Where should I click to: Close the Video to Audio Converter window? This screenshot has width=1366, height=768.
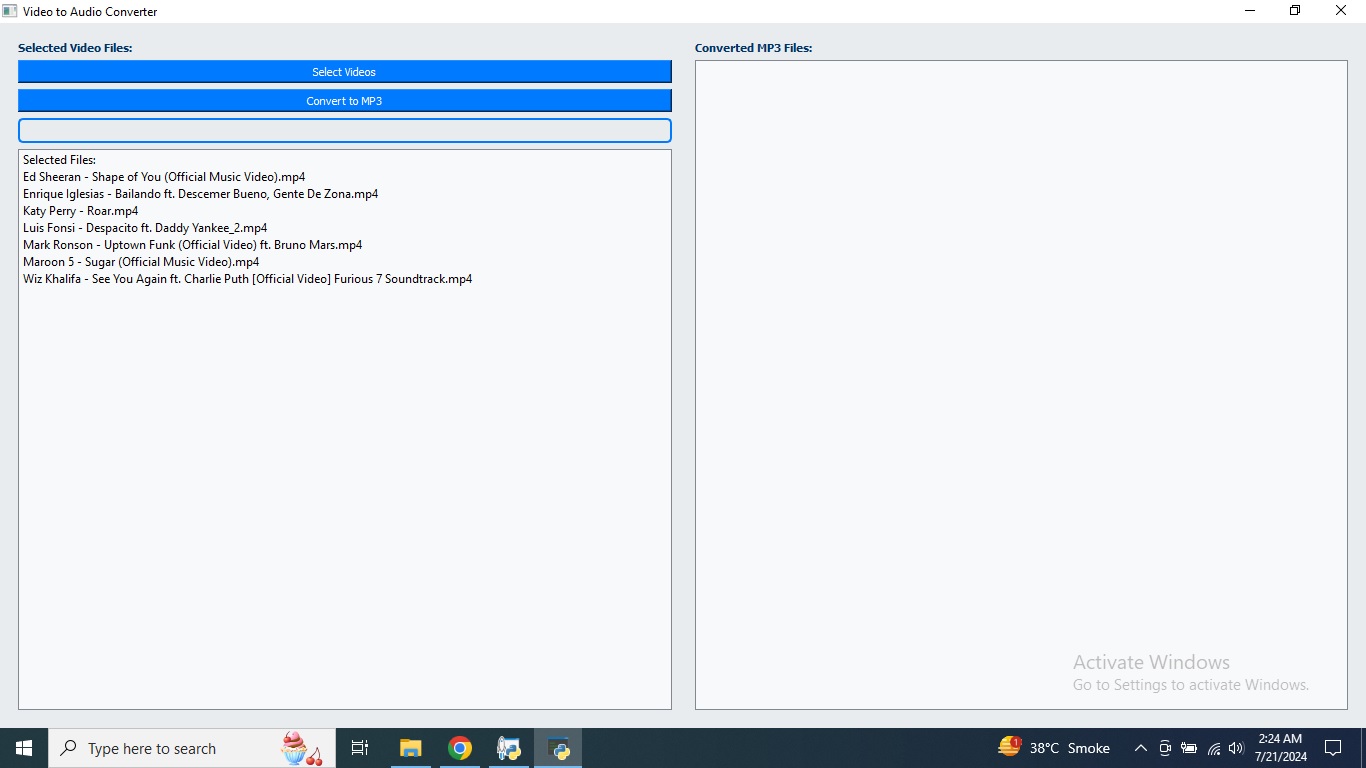1341,11
